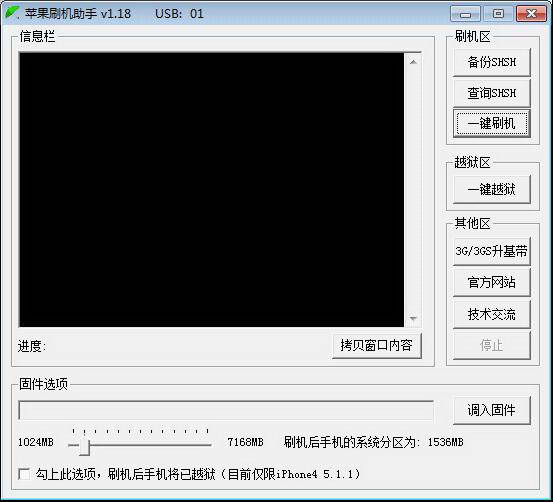Start flashing with 一键刷机 button
Screen dimensions: 553x502
[x=492, y=123]
